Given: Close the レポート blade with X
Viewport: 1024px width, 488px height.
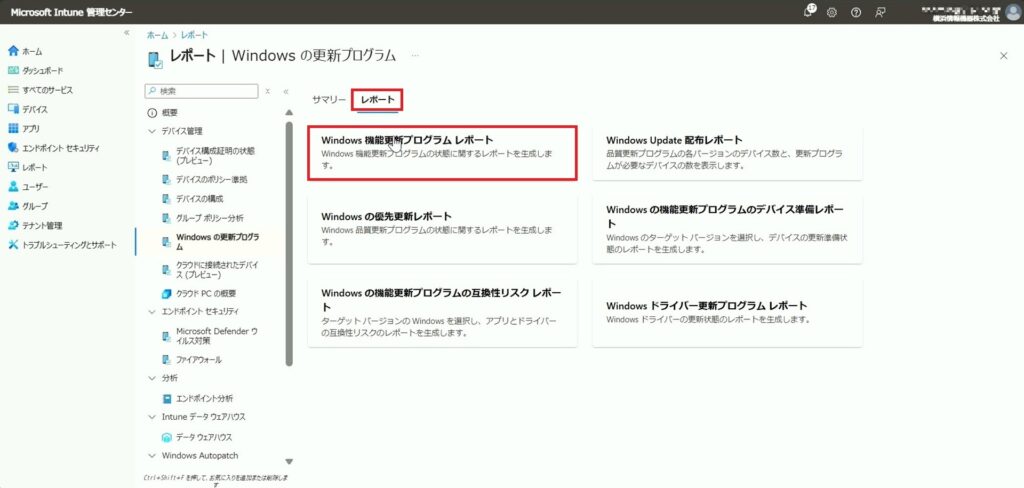Looking at the screenshot, I should pos(1004,56).
